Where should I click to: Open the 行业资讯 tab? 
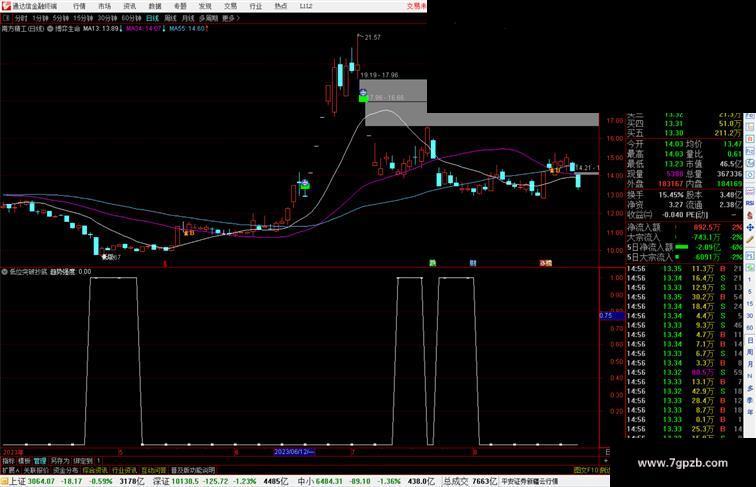tap(124, 470)
